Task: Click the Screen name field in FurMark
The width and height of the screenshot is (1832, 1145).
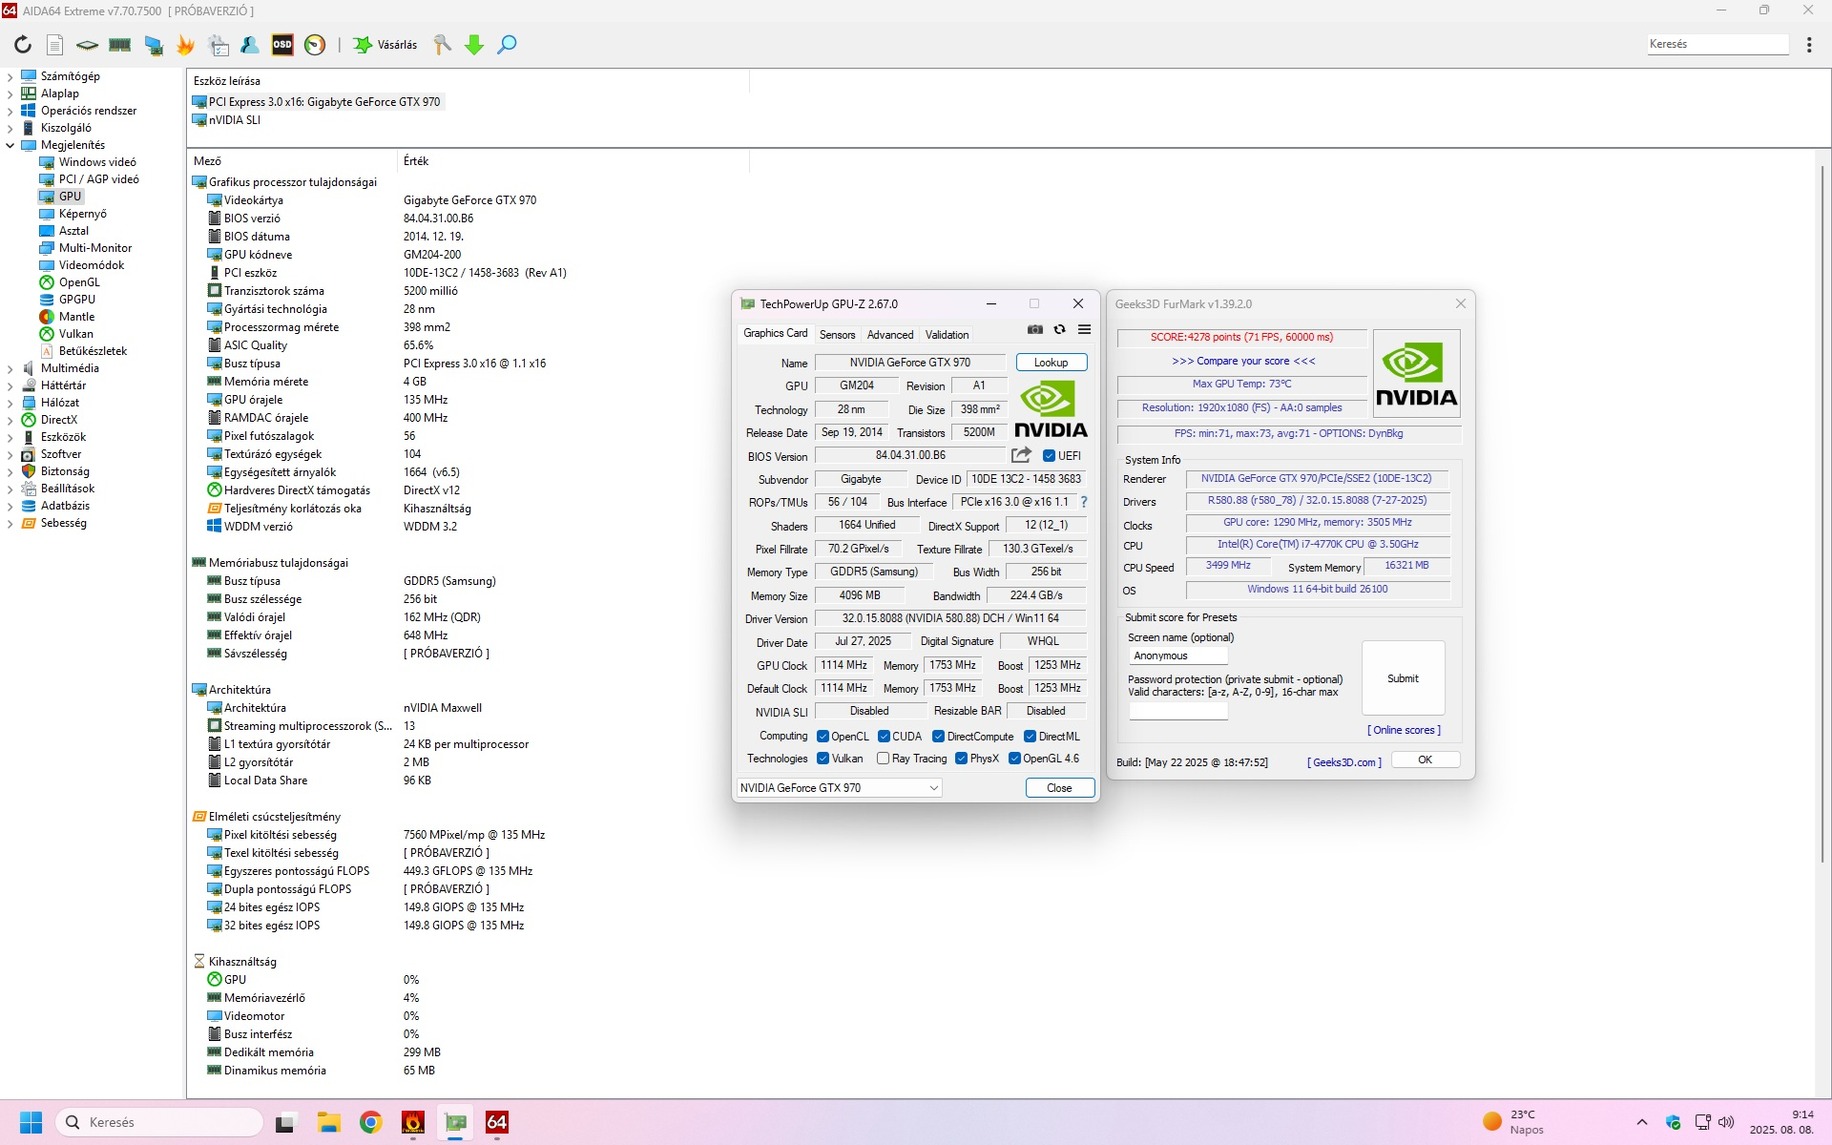Action: (1178, 656)
